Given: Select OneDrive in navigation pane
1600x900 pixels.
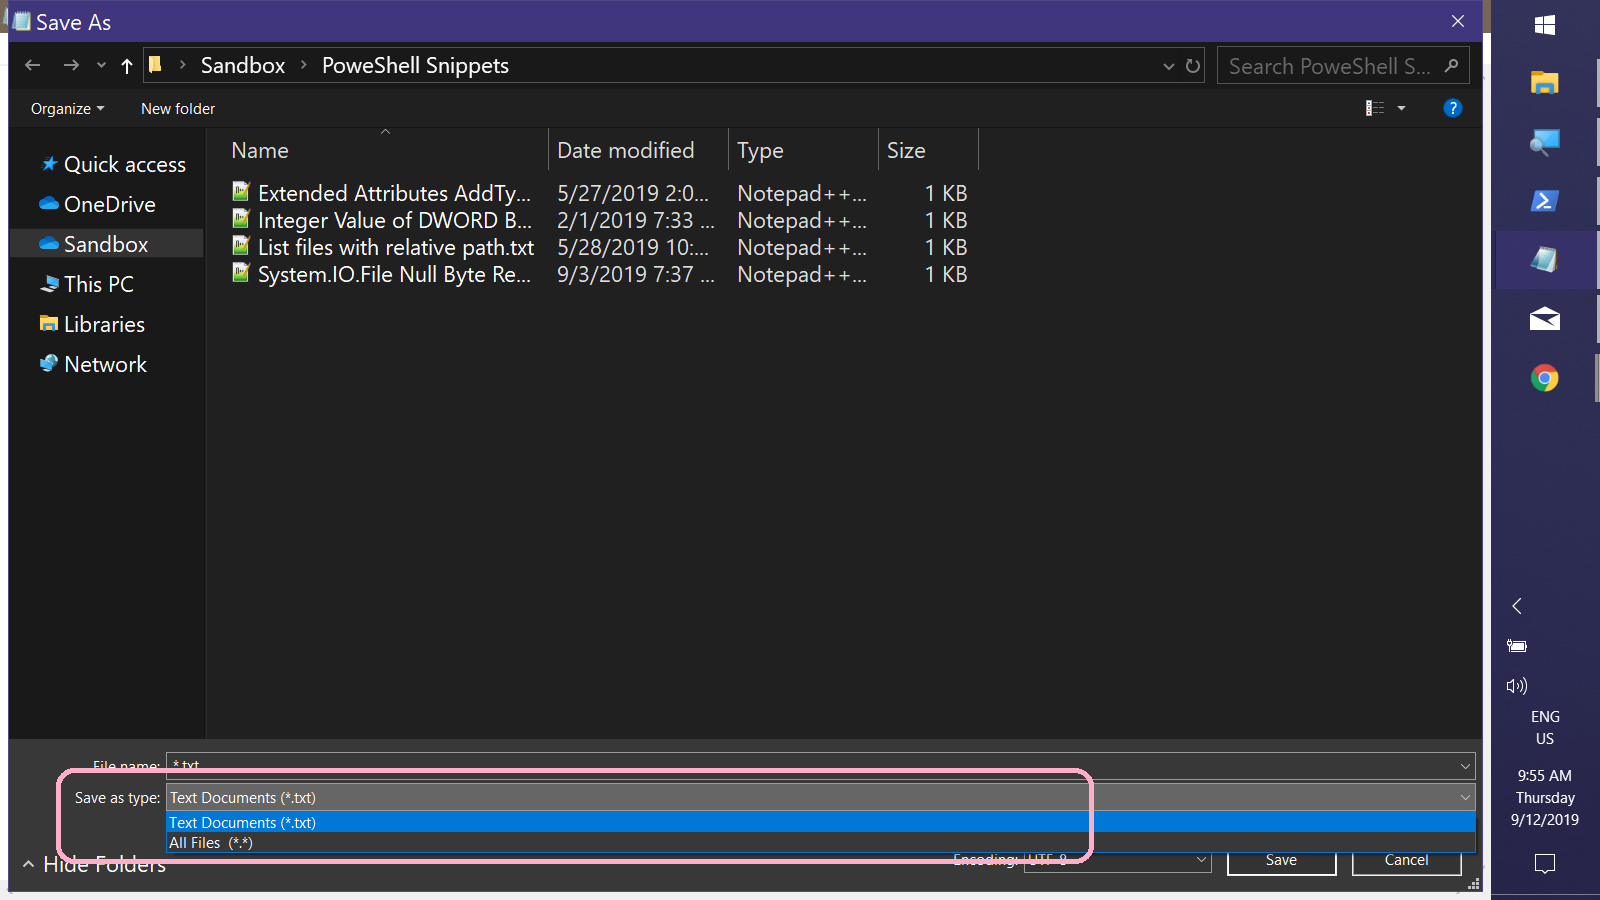Looking at the screenshot, I should (x=98, y=204).
